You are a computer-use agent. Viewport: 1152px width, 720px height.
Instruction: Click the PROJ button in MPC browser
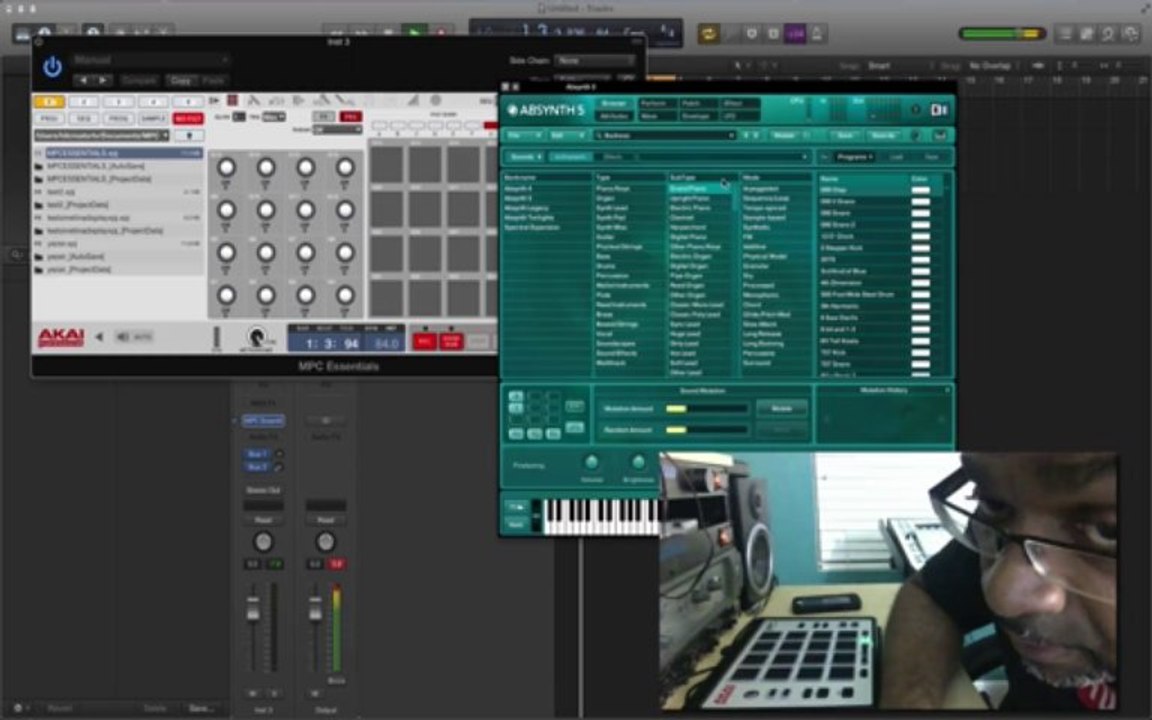point(49,118)
